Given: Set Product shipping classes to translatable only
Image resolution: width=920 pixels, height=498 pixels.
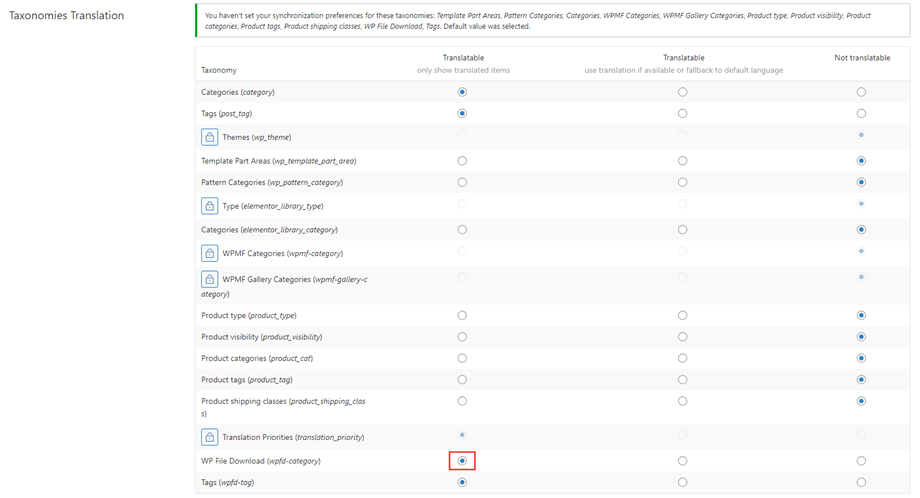Looking at the screenshot, I should tap(462, 401).
